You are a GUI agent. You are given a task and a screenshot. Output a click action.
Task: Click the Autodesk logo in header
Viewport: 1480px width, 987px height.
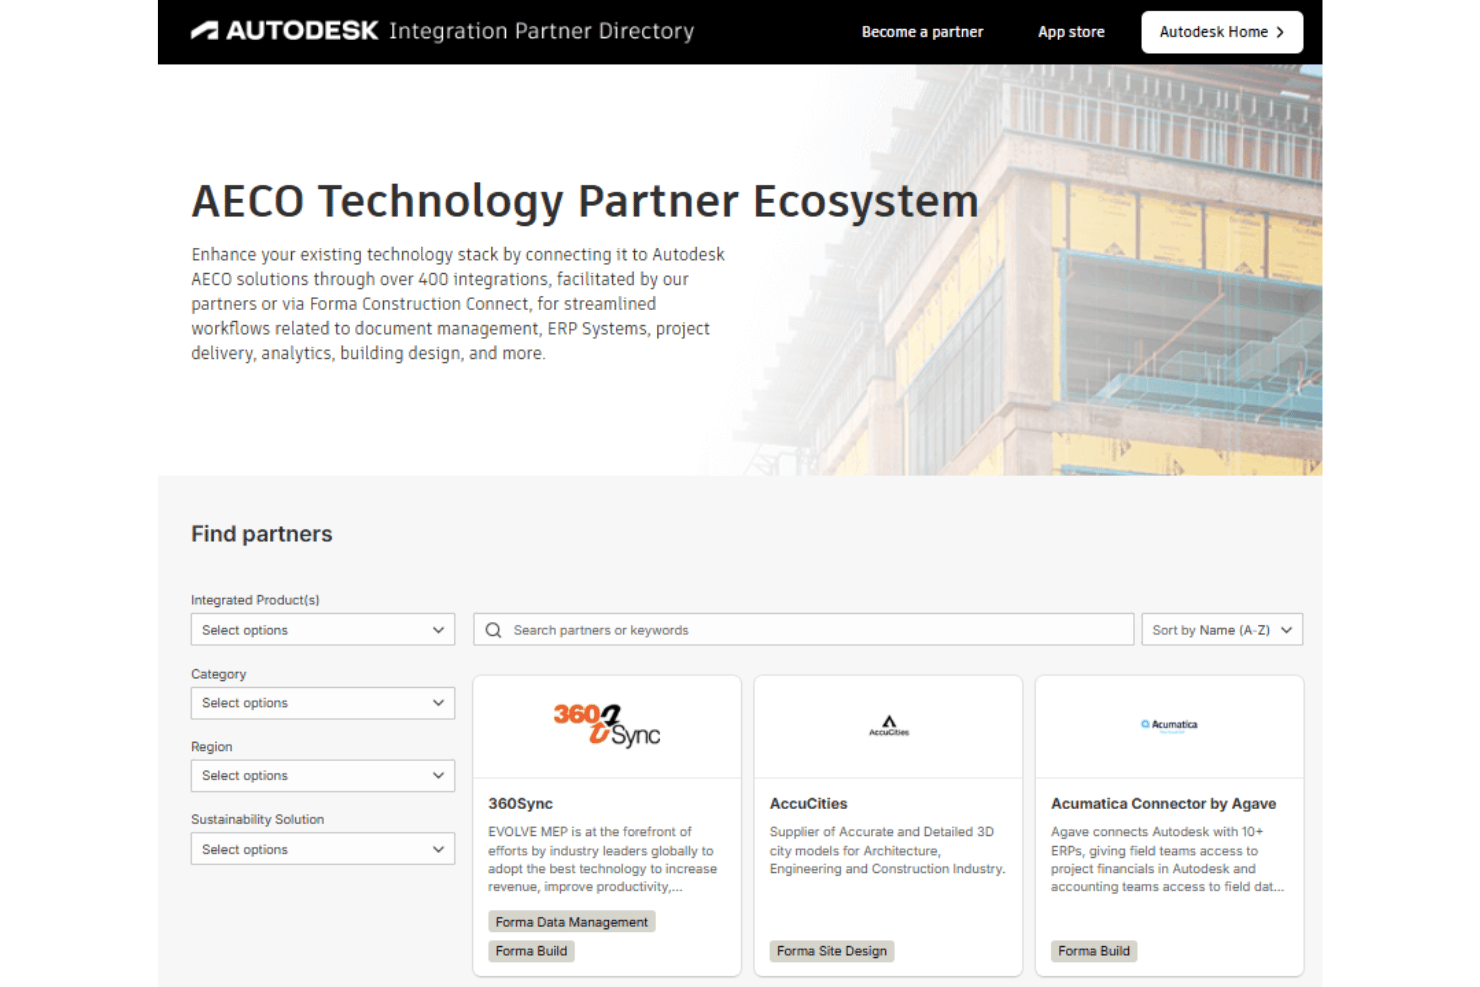click(285, 31)
